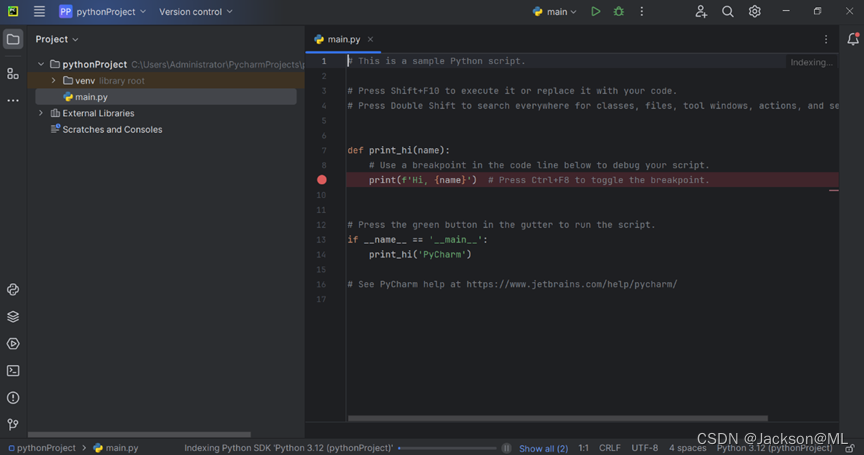Image resolution: width=864 pixels, height=455 pixels.
Task: Open the main run configuration dropdown
Action: pos(555,12)
